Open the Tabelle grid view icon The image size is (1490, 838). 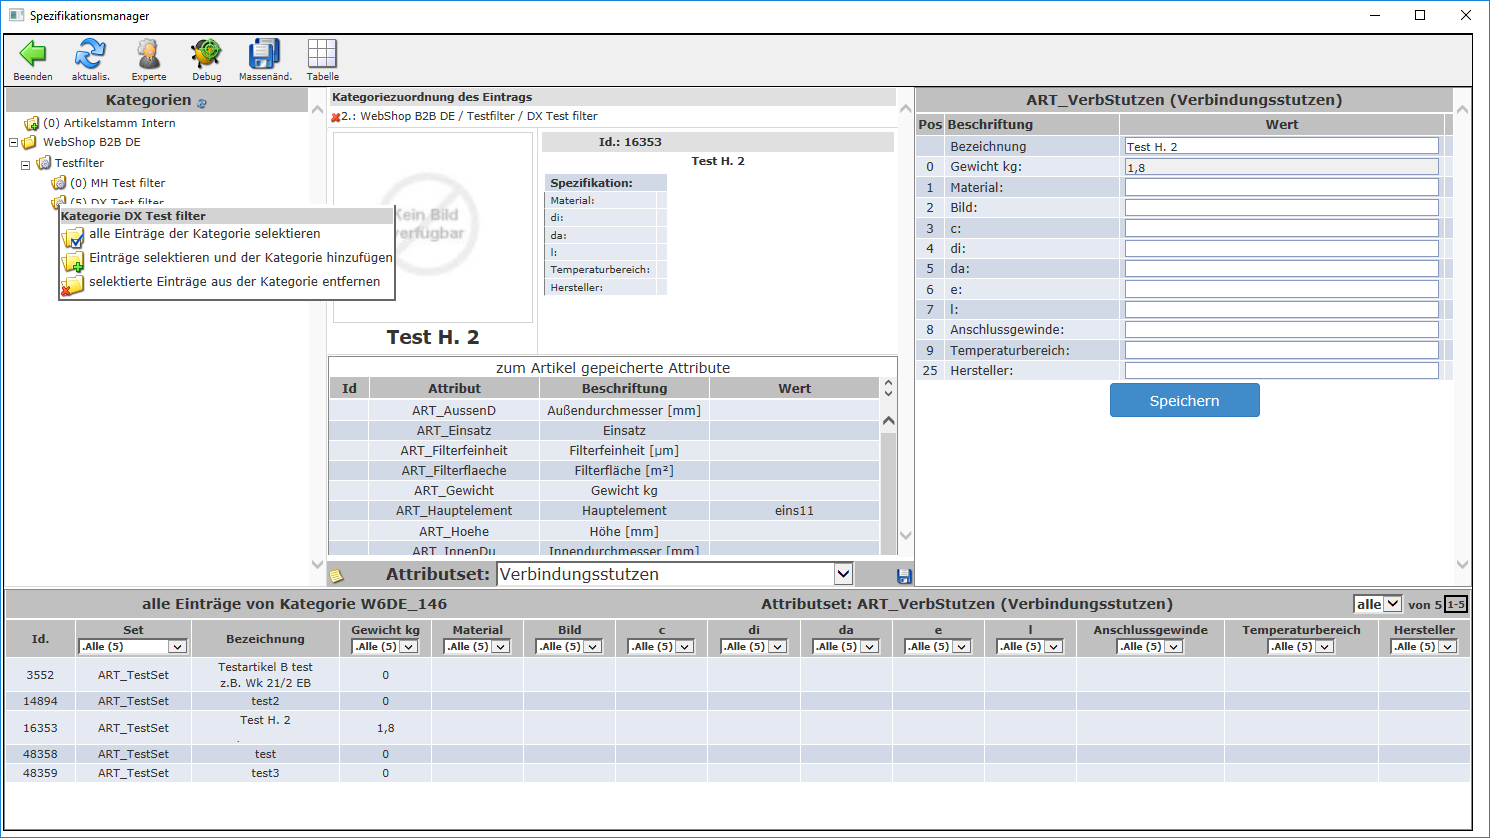(x=322, y=54)
